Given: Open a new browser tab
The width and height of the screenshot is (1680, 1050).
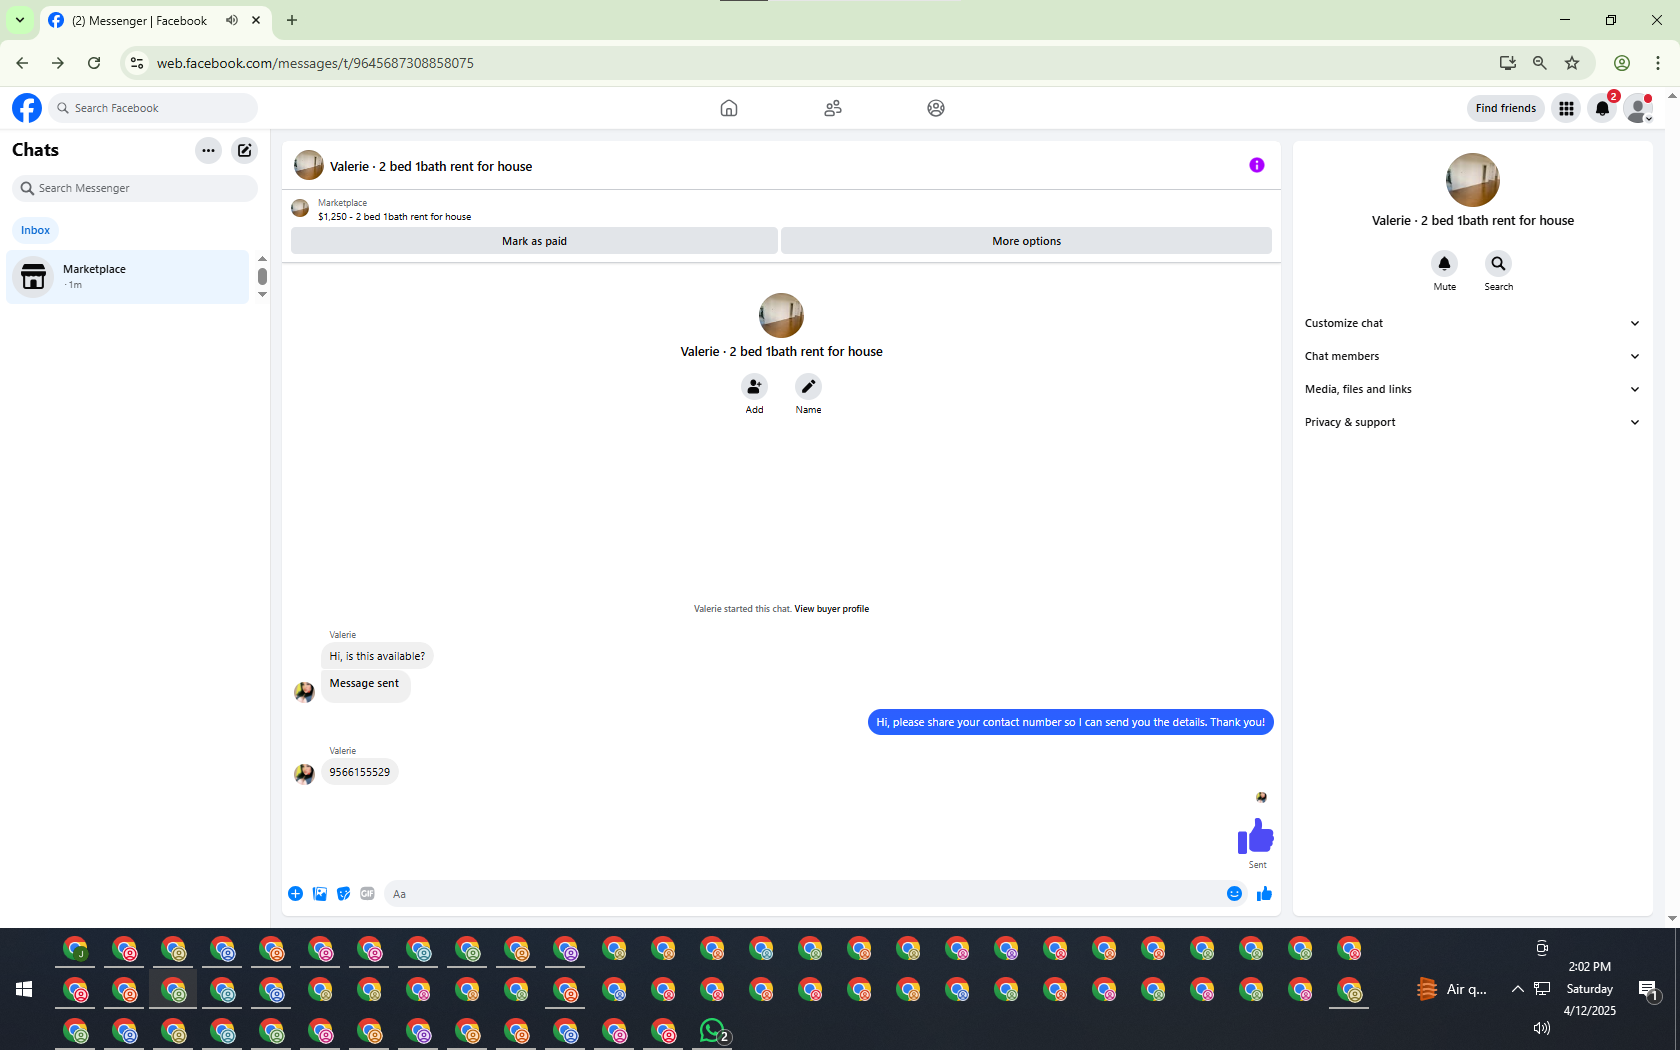Looking at the screenshot, I should (x=292, y=20).
